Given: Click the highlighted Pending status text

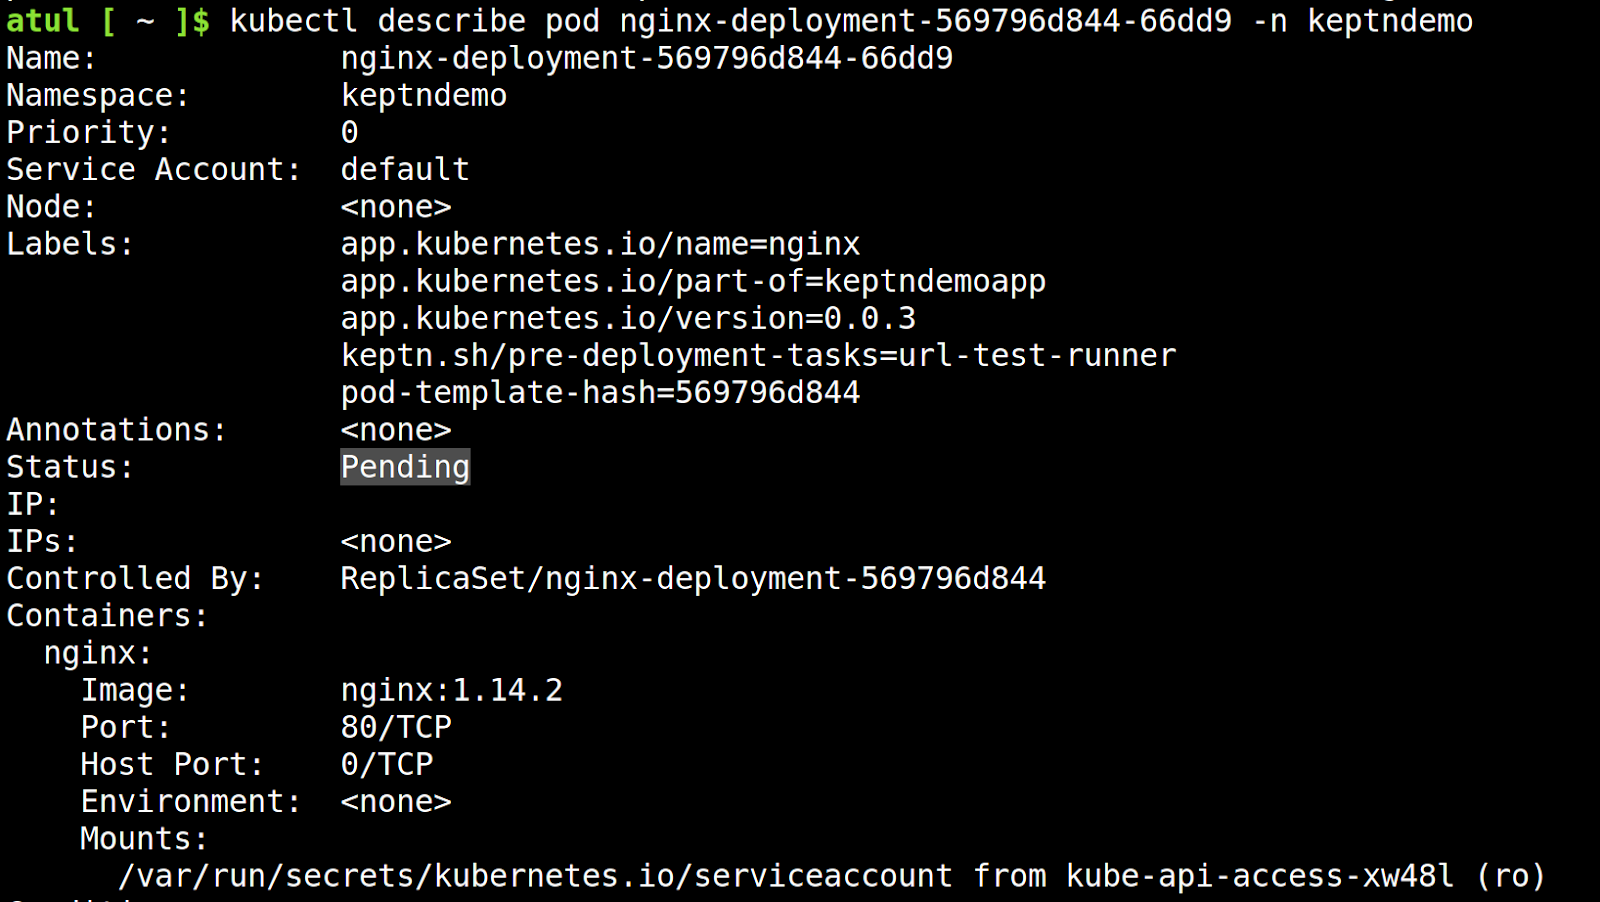Looking at the screenshot, I should click(x=405, y=467).
